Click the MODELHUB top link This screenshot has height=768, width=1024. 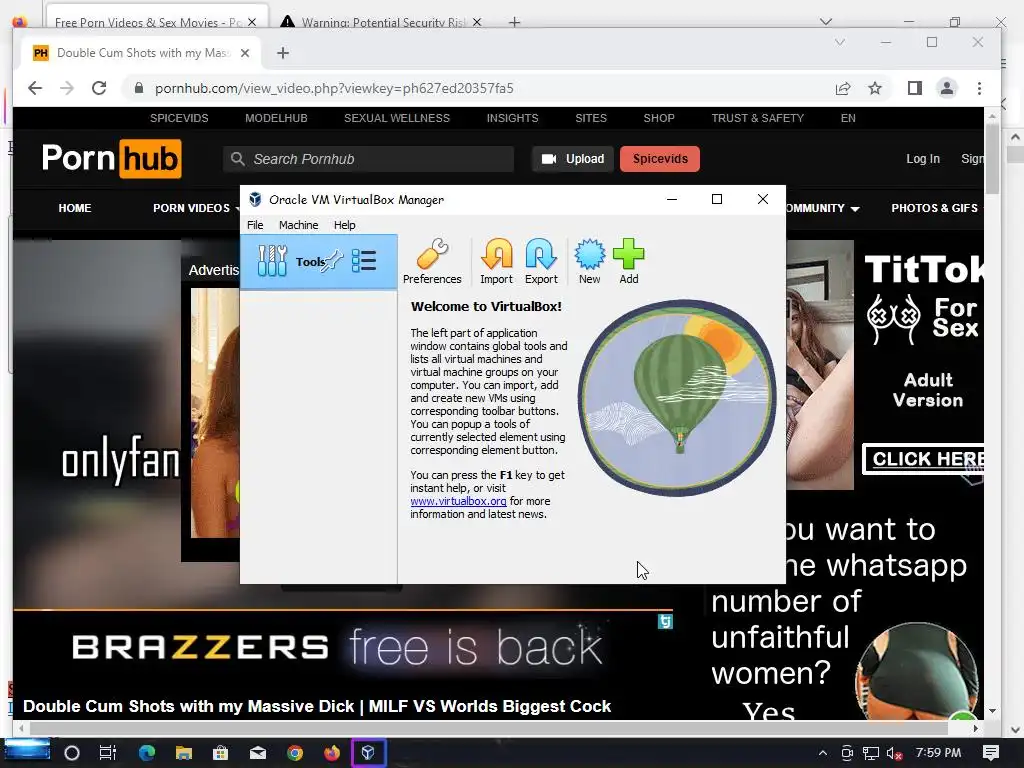click(x=276, y=118)
